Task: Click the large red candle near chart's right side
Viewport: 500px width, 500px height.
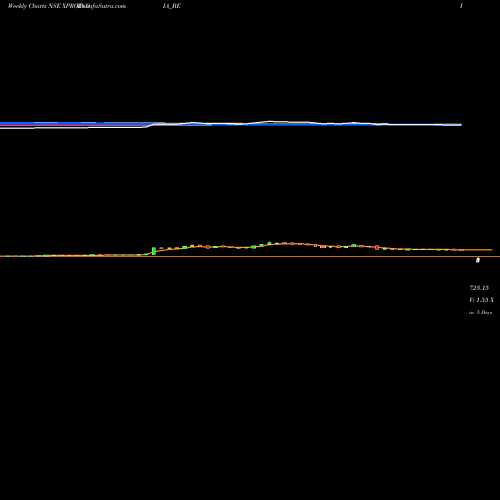Action: pyautogui.click(x=377, y=247)
